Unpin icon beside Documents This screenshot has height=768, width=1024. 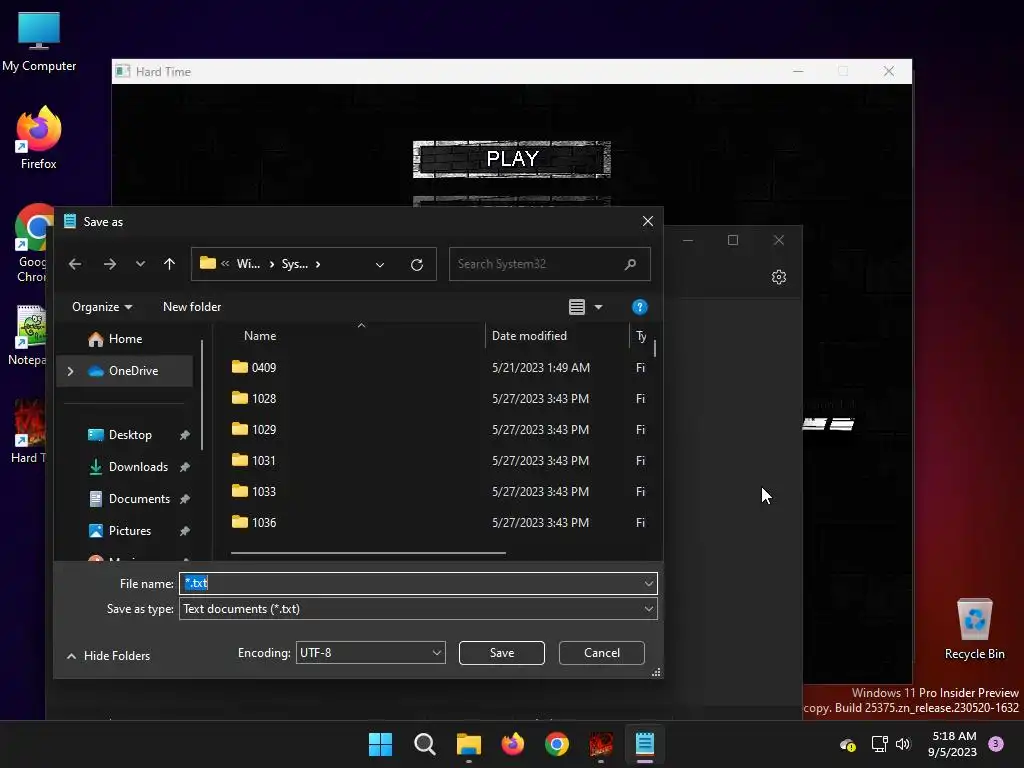185,499
